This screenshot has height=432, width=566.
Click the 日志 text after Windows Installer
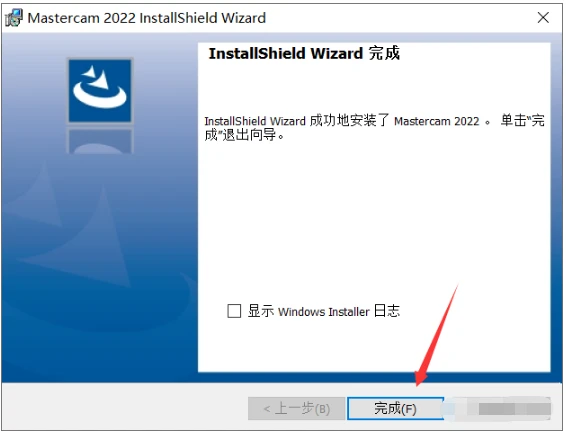point(387,311)
